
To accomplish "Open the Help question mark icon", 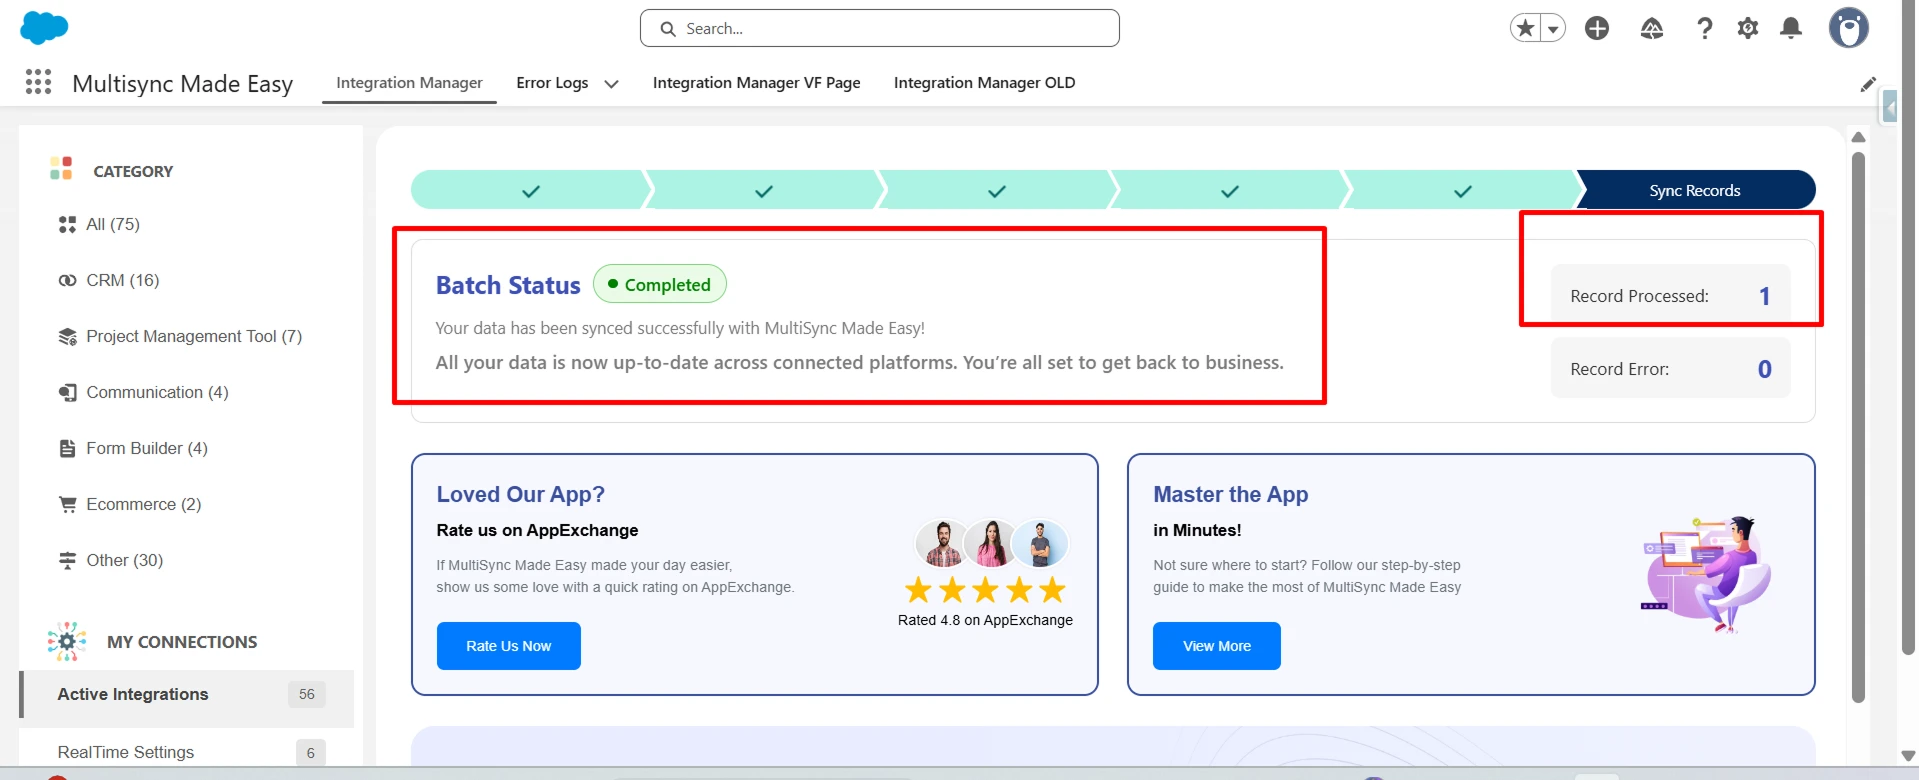I will 1704,28.
